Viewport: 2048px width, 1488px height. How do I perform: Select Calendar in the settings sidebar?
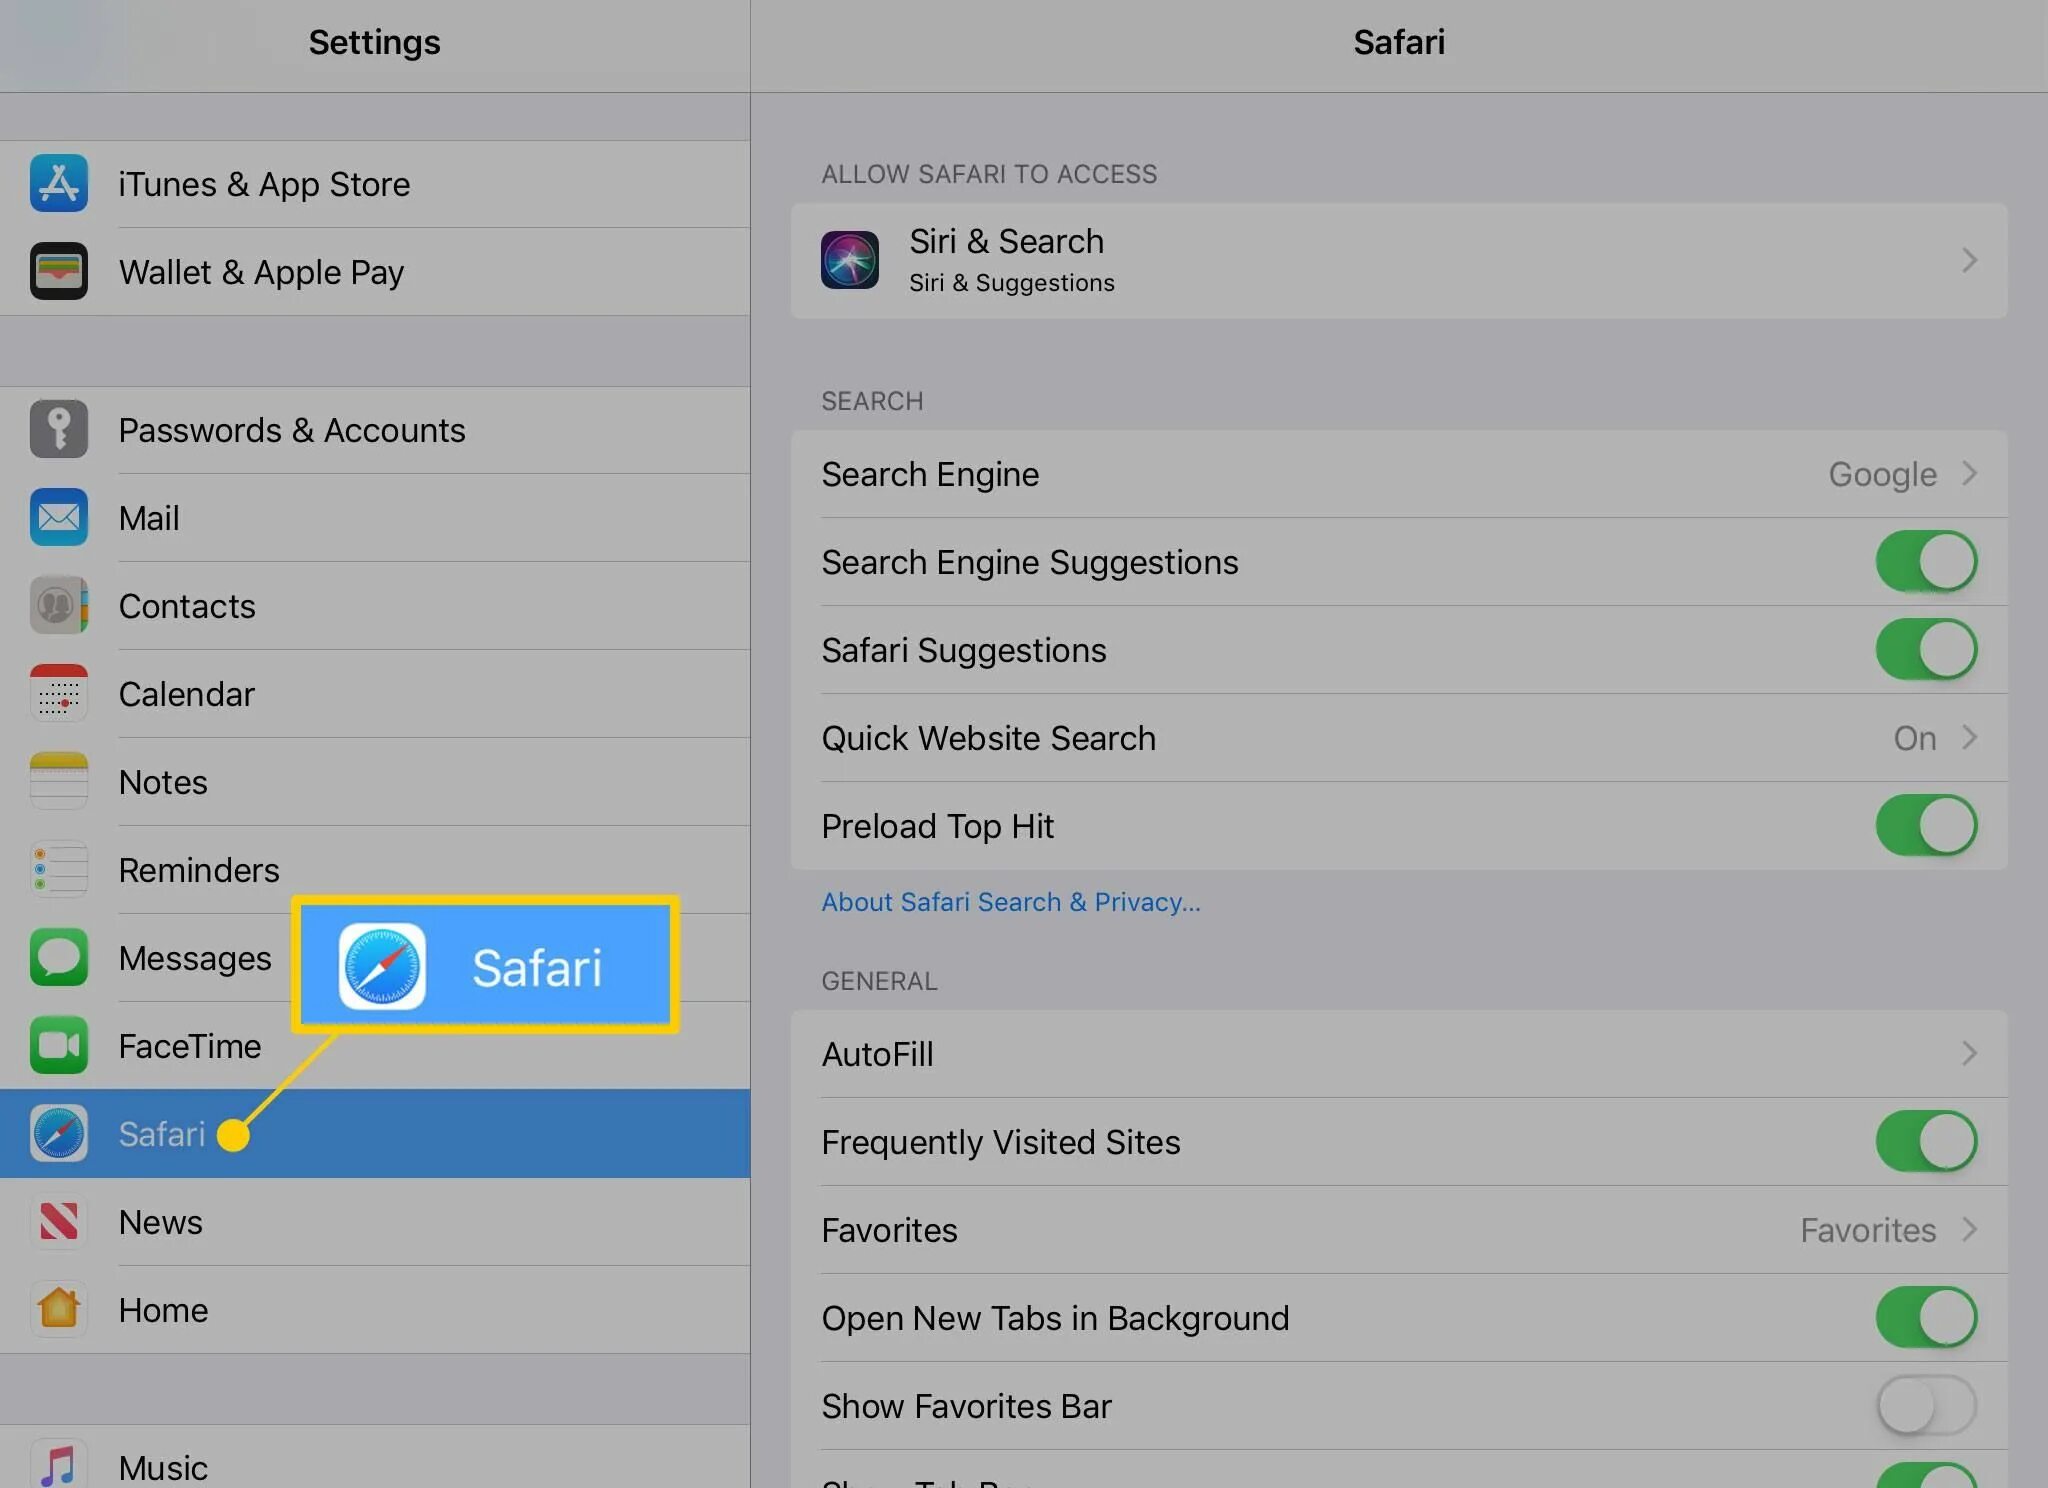[x=187, y=694]
